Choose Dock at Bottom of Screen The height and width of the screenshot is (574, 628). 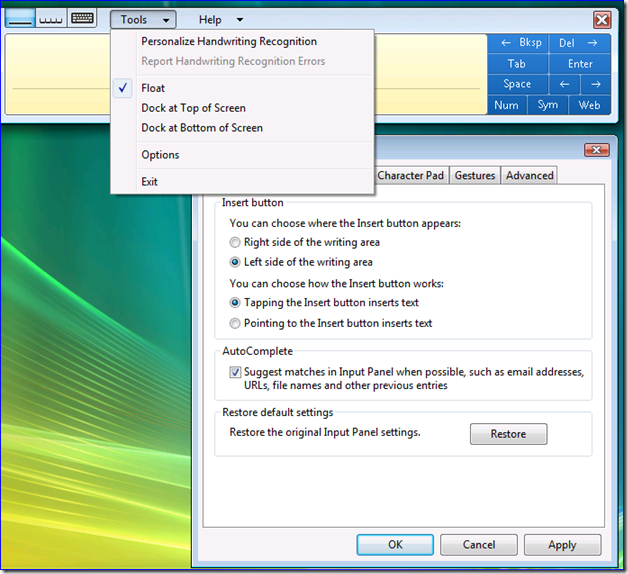[x=243, y=128]
